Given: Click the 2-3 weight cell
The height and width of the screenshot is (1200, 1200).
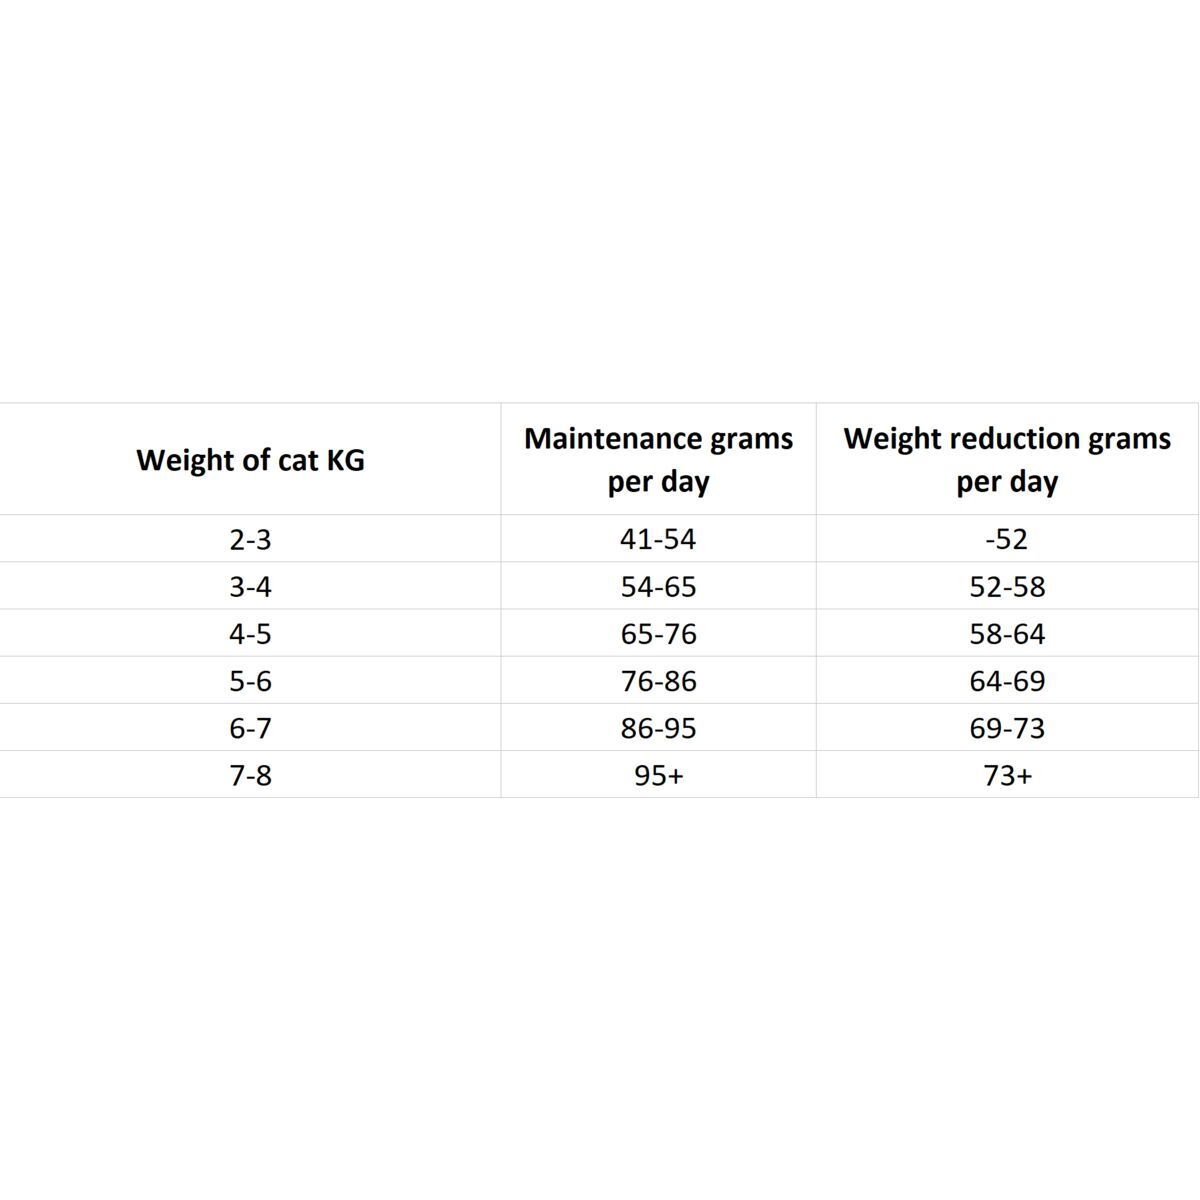Looking at the screenshot, I should click(x=250, y=540).
